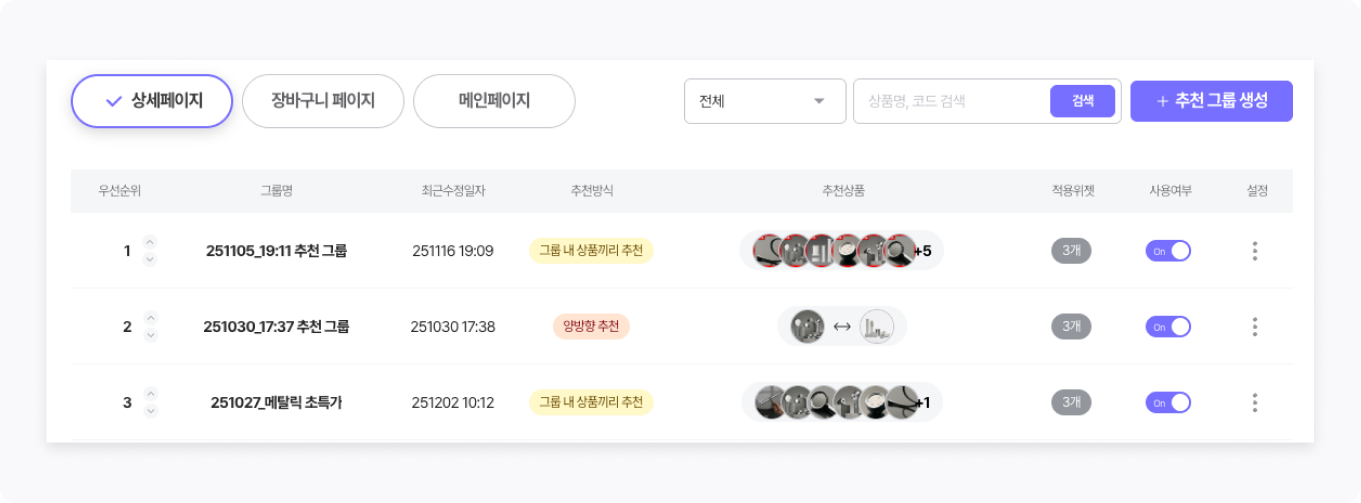Click the 검색 search button
1361x503 pixels.
(1082, 101)
